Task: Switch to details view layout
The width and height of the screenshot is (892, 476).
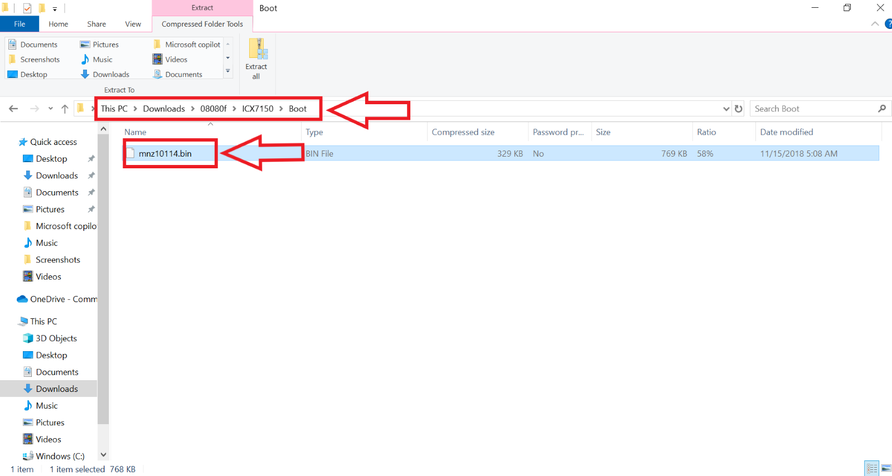Action: click(872, 468)
